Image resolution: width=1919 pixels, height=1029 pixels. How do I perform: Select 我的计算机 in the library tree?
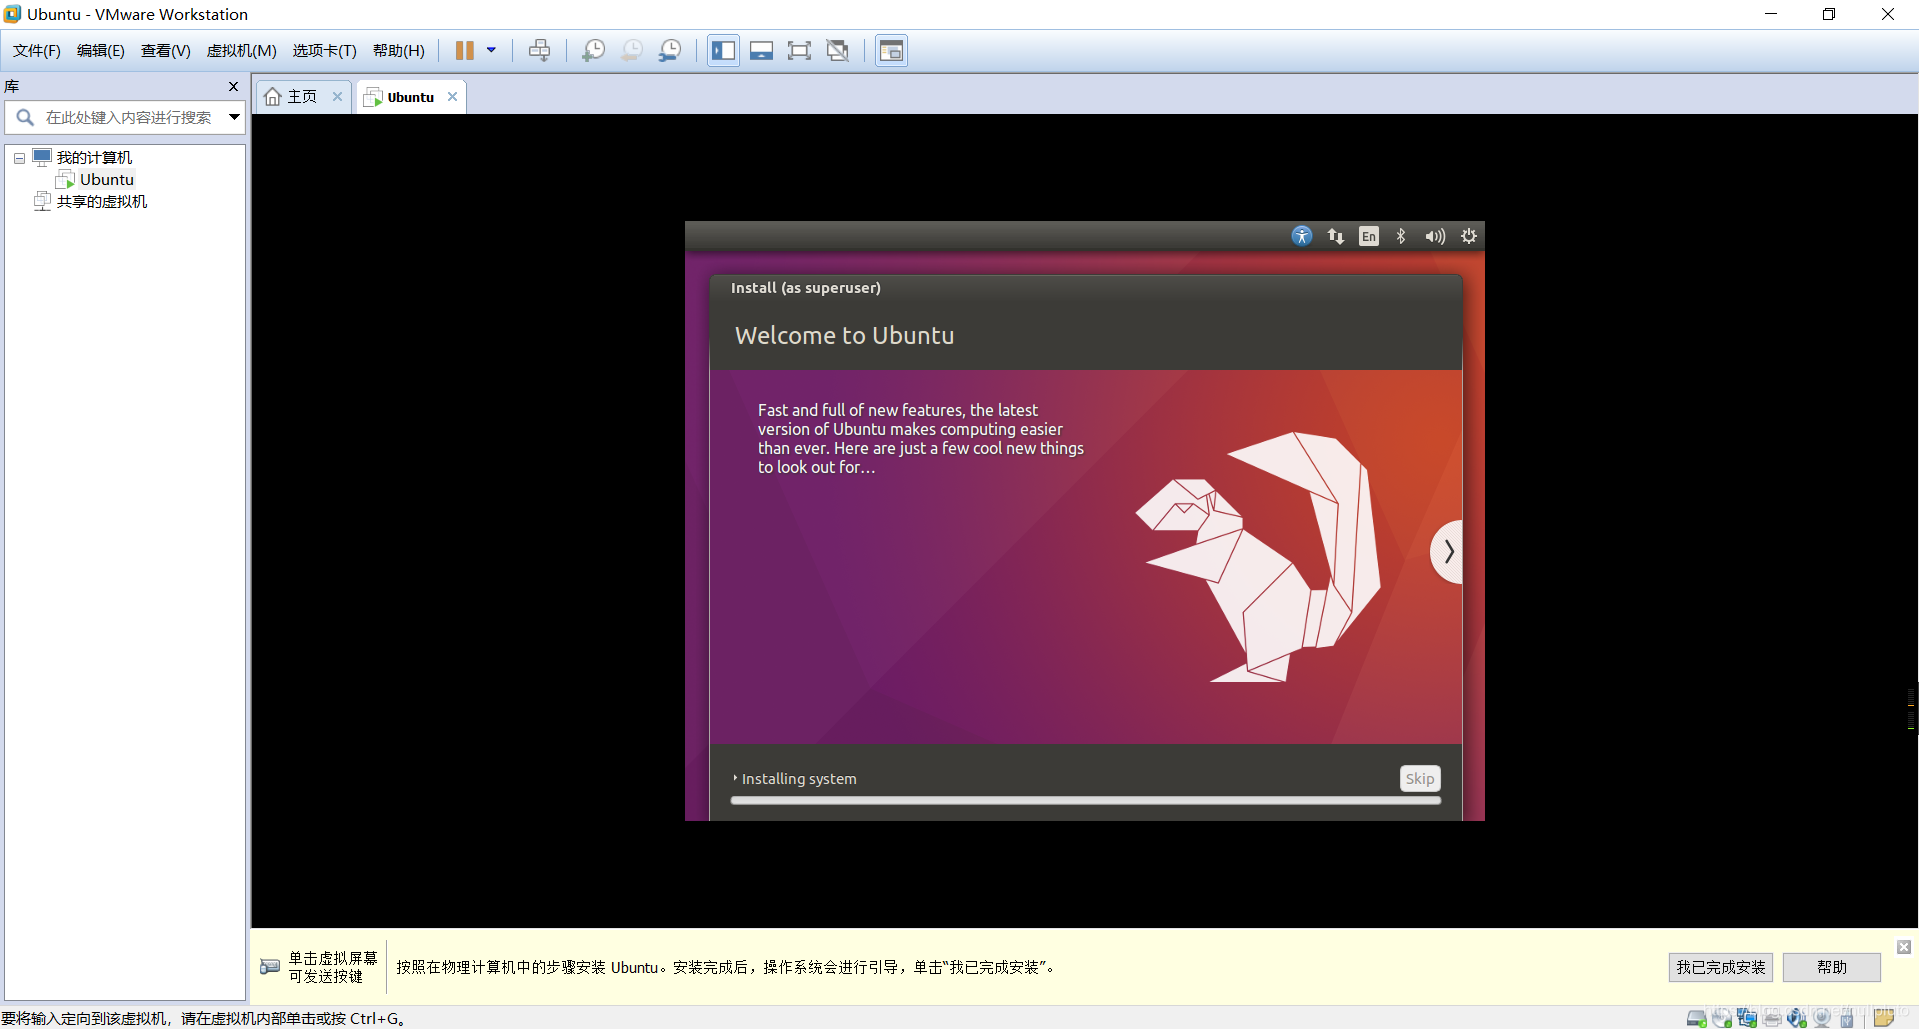[x=94, y=158]
